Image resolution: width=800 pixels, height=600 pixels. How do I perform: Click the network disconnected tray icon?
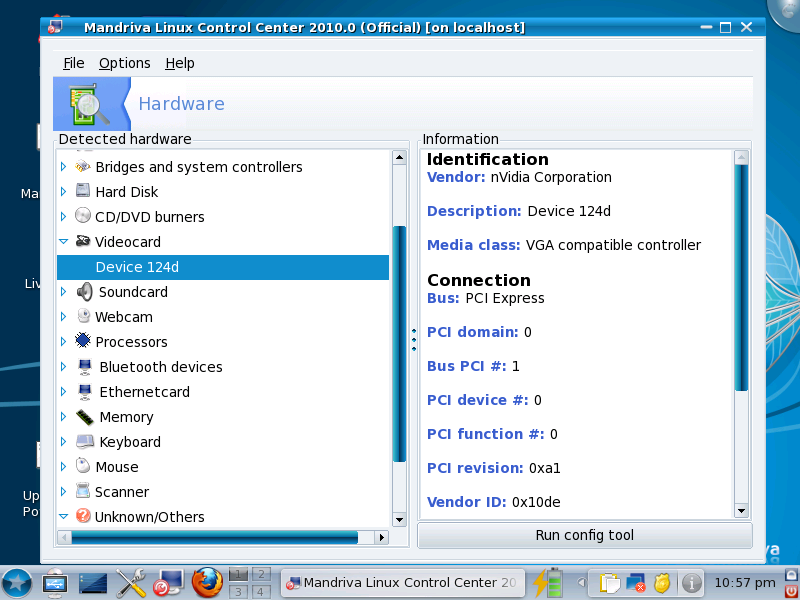tap(636, 583)
